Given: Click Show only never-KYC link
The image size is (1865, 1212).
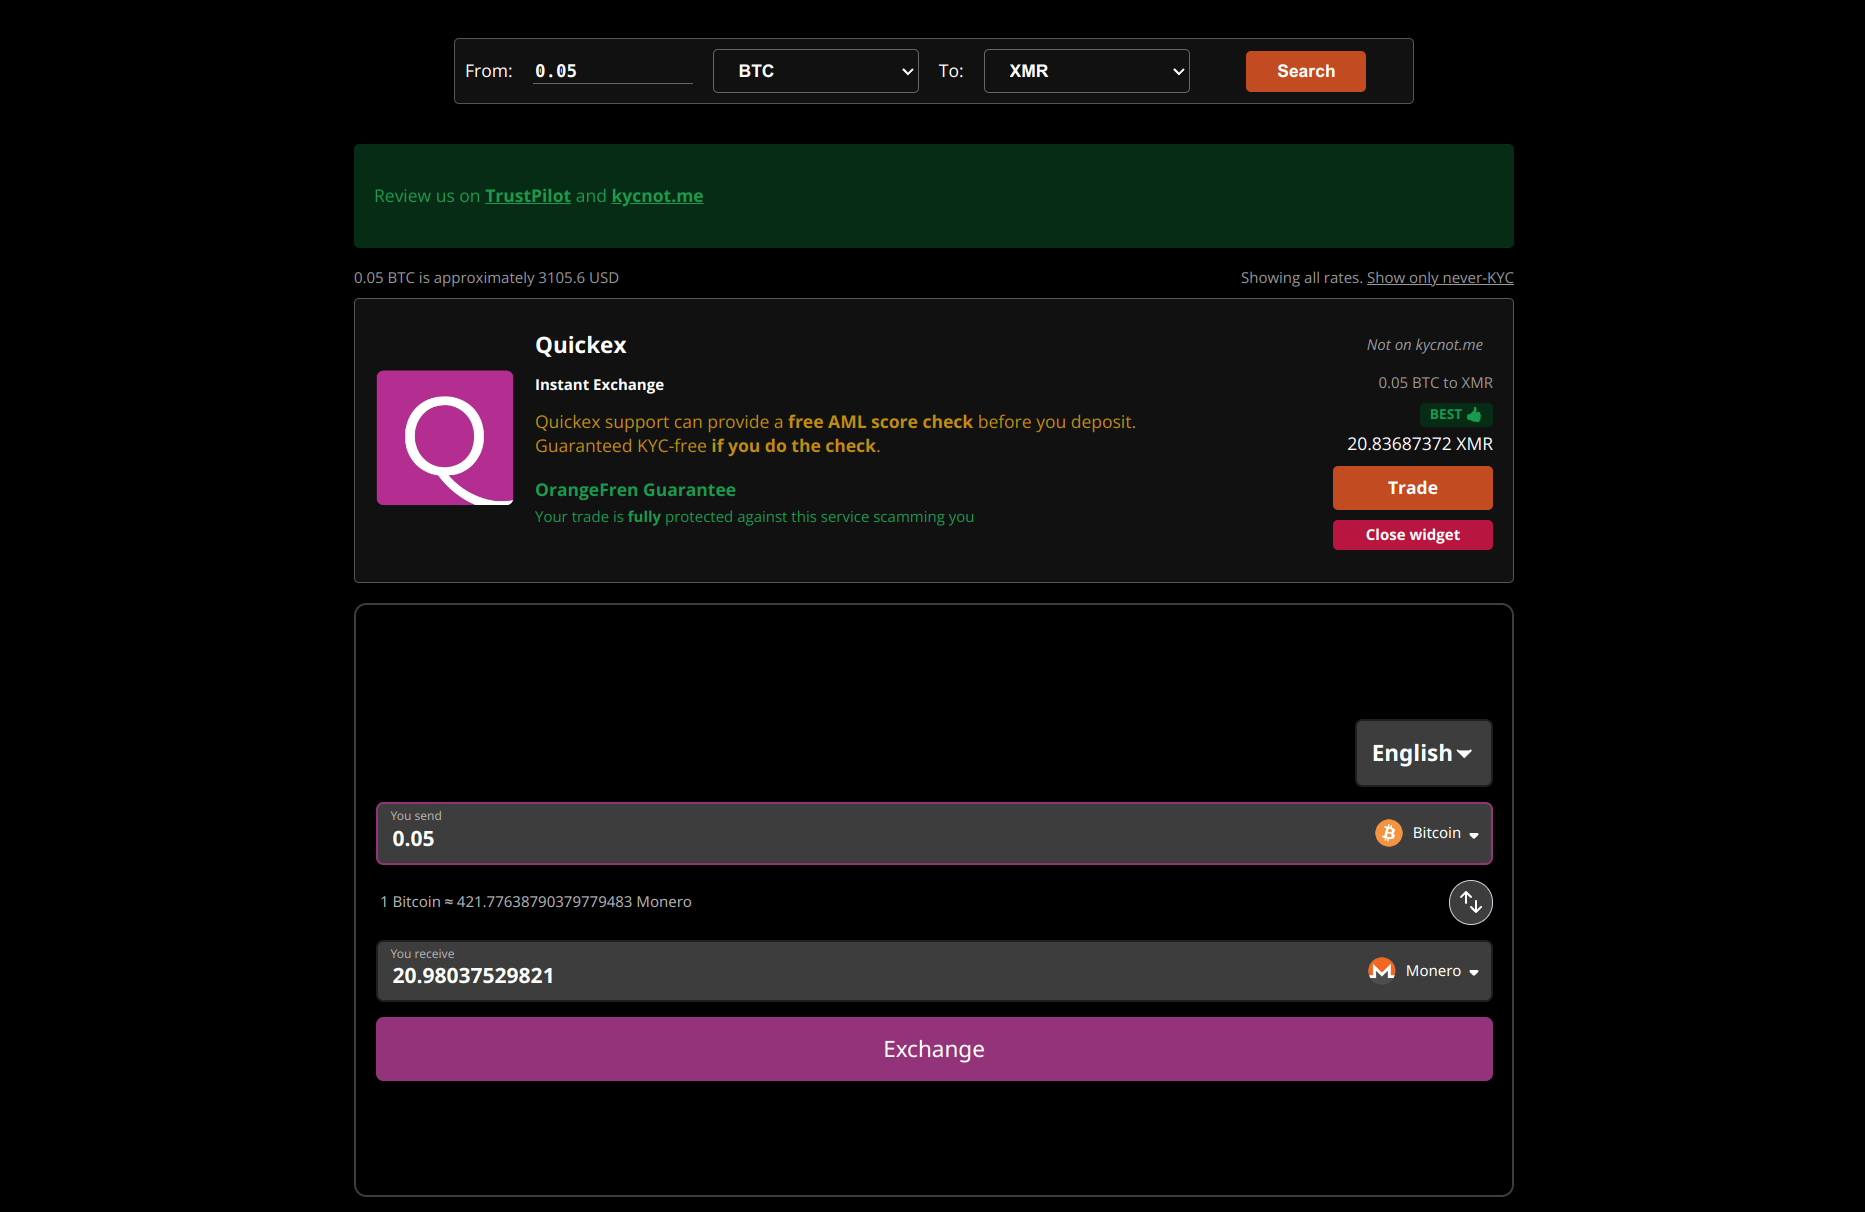Looking at the screenshot, I should point(1440,278).
